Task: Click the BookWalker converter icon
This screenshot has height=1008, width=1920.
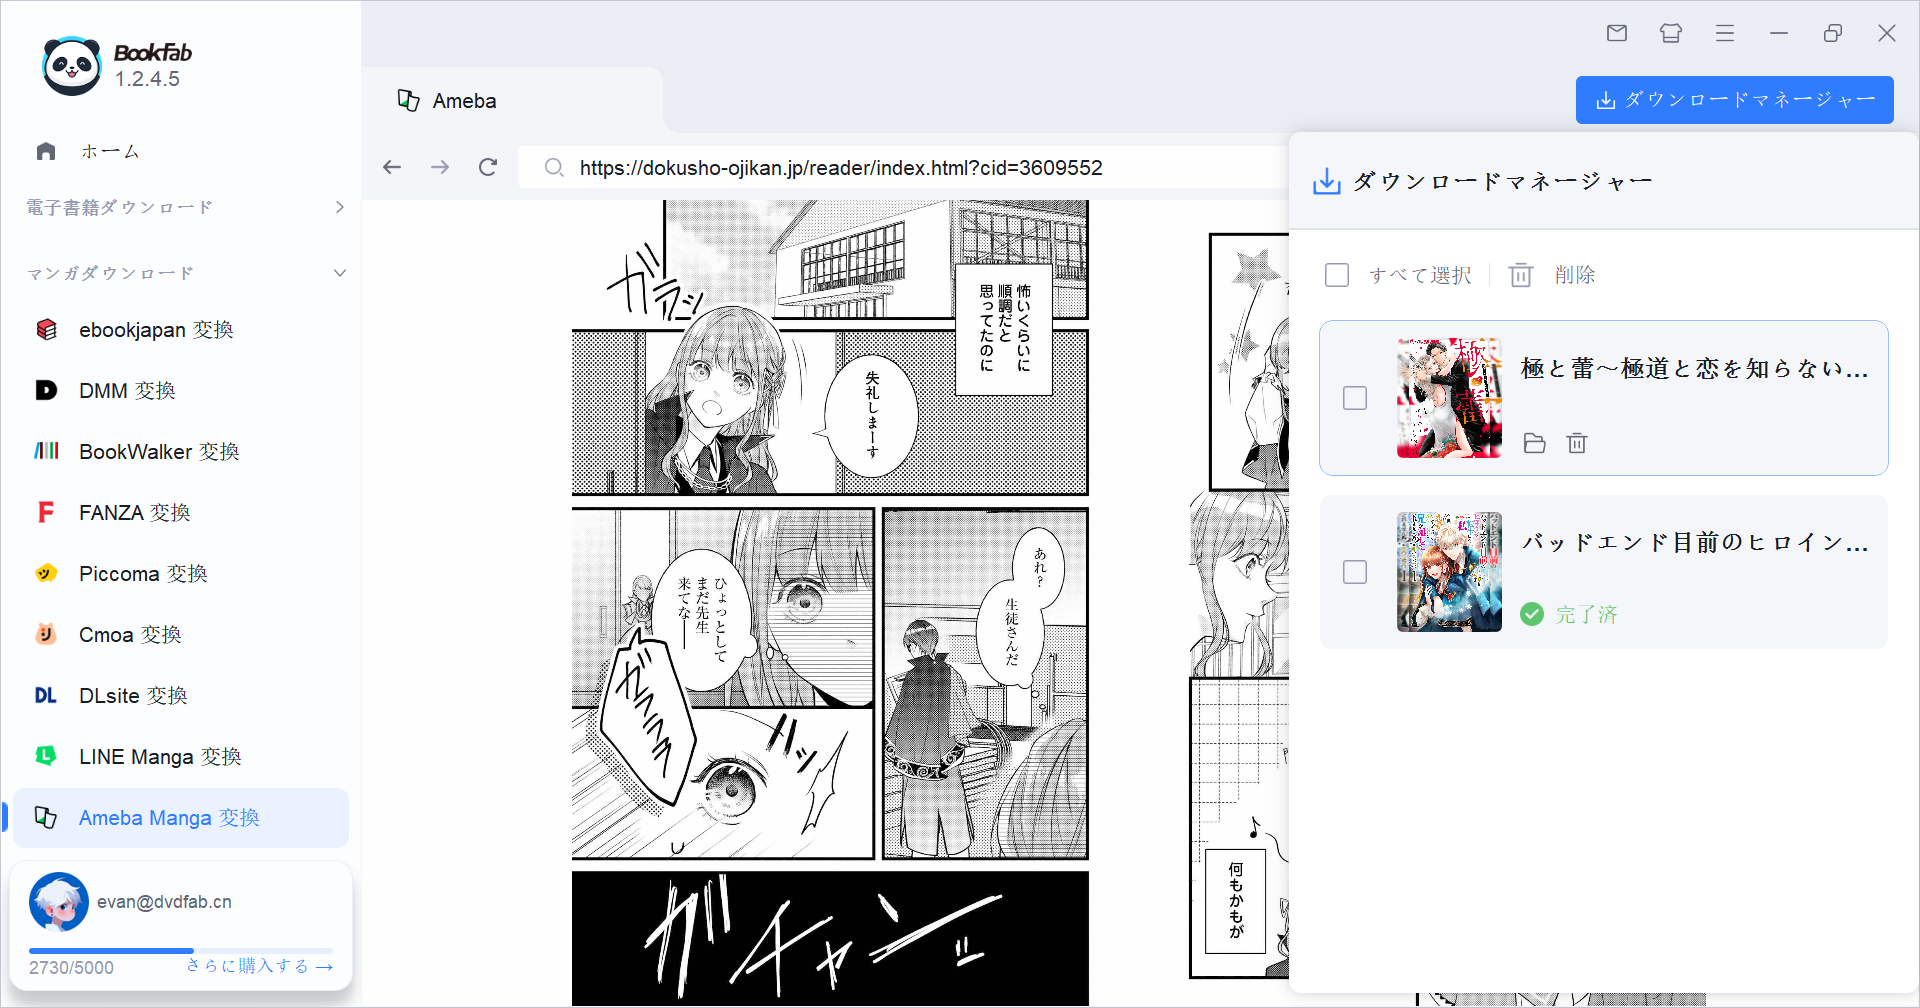Action: [x=46, y=451]
